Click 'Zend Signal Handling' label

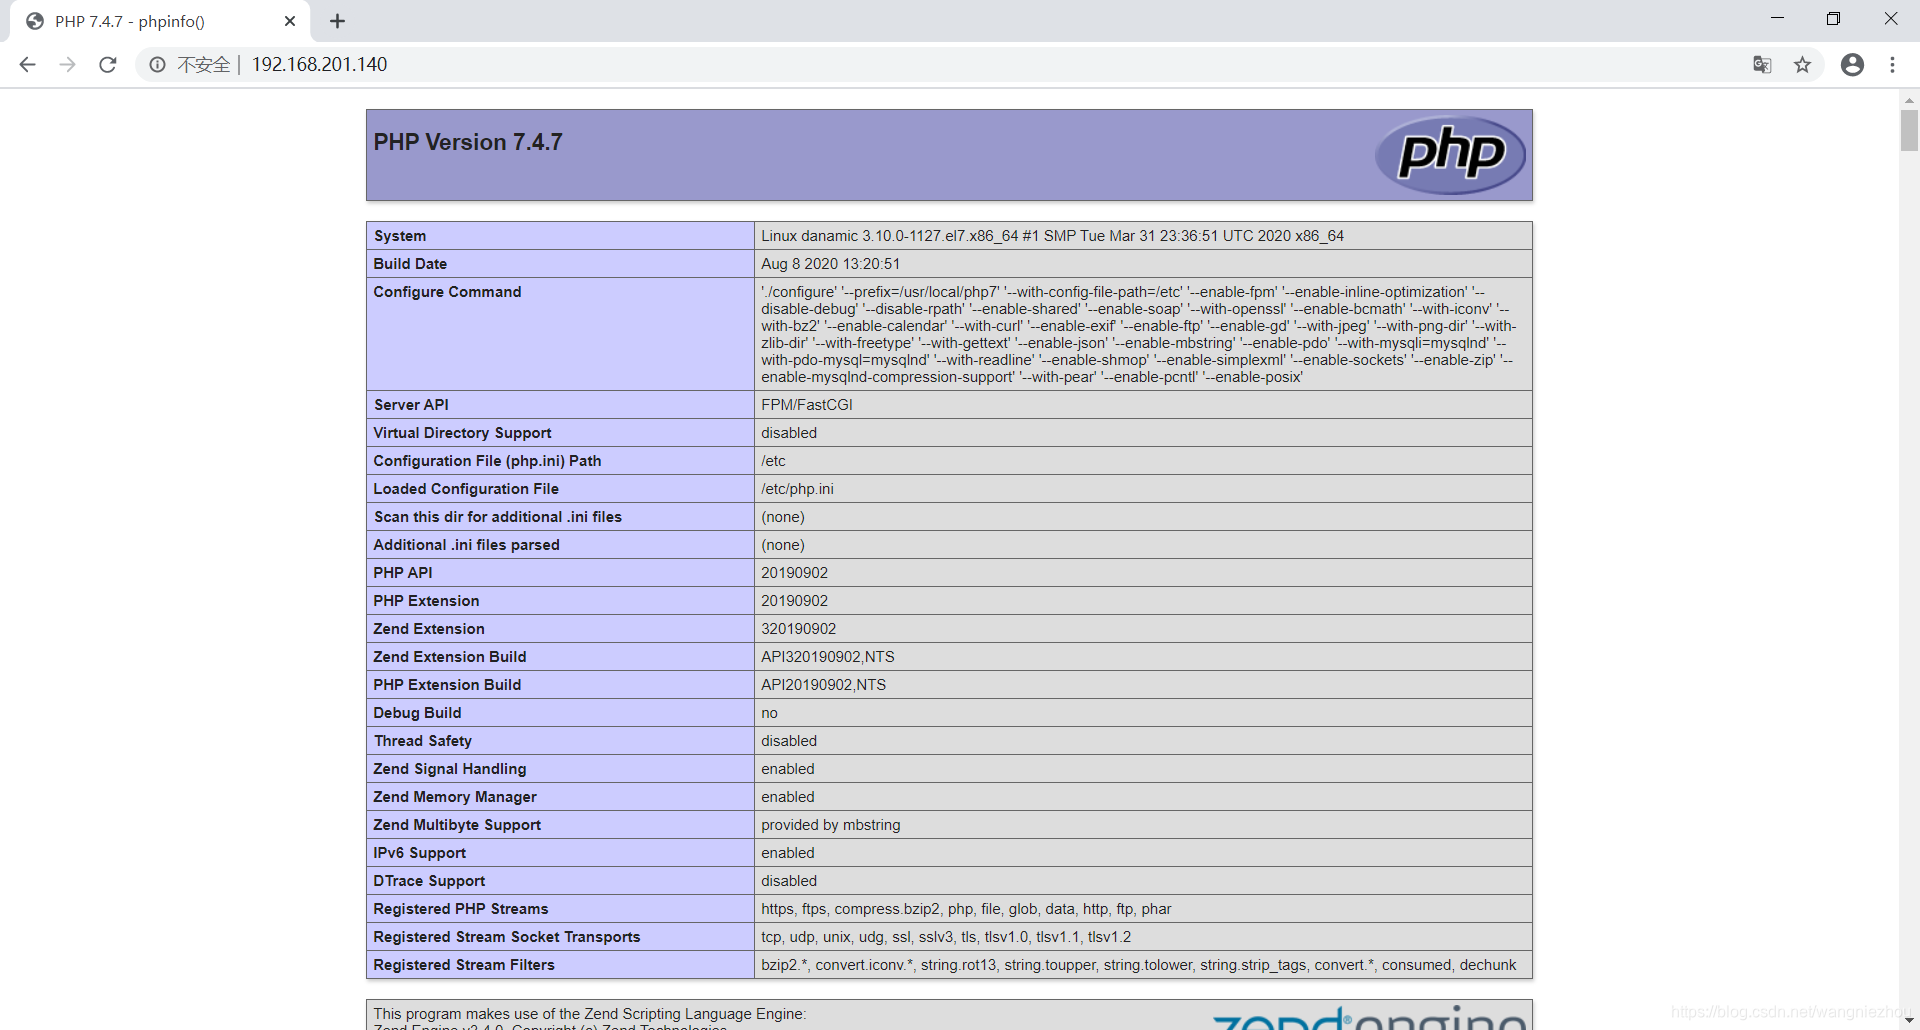(450, 769)
